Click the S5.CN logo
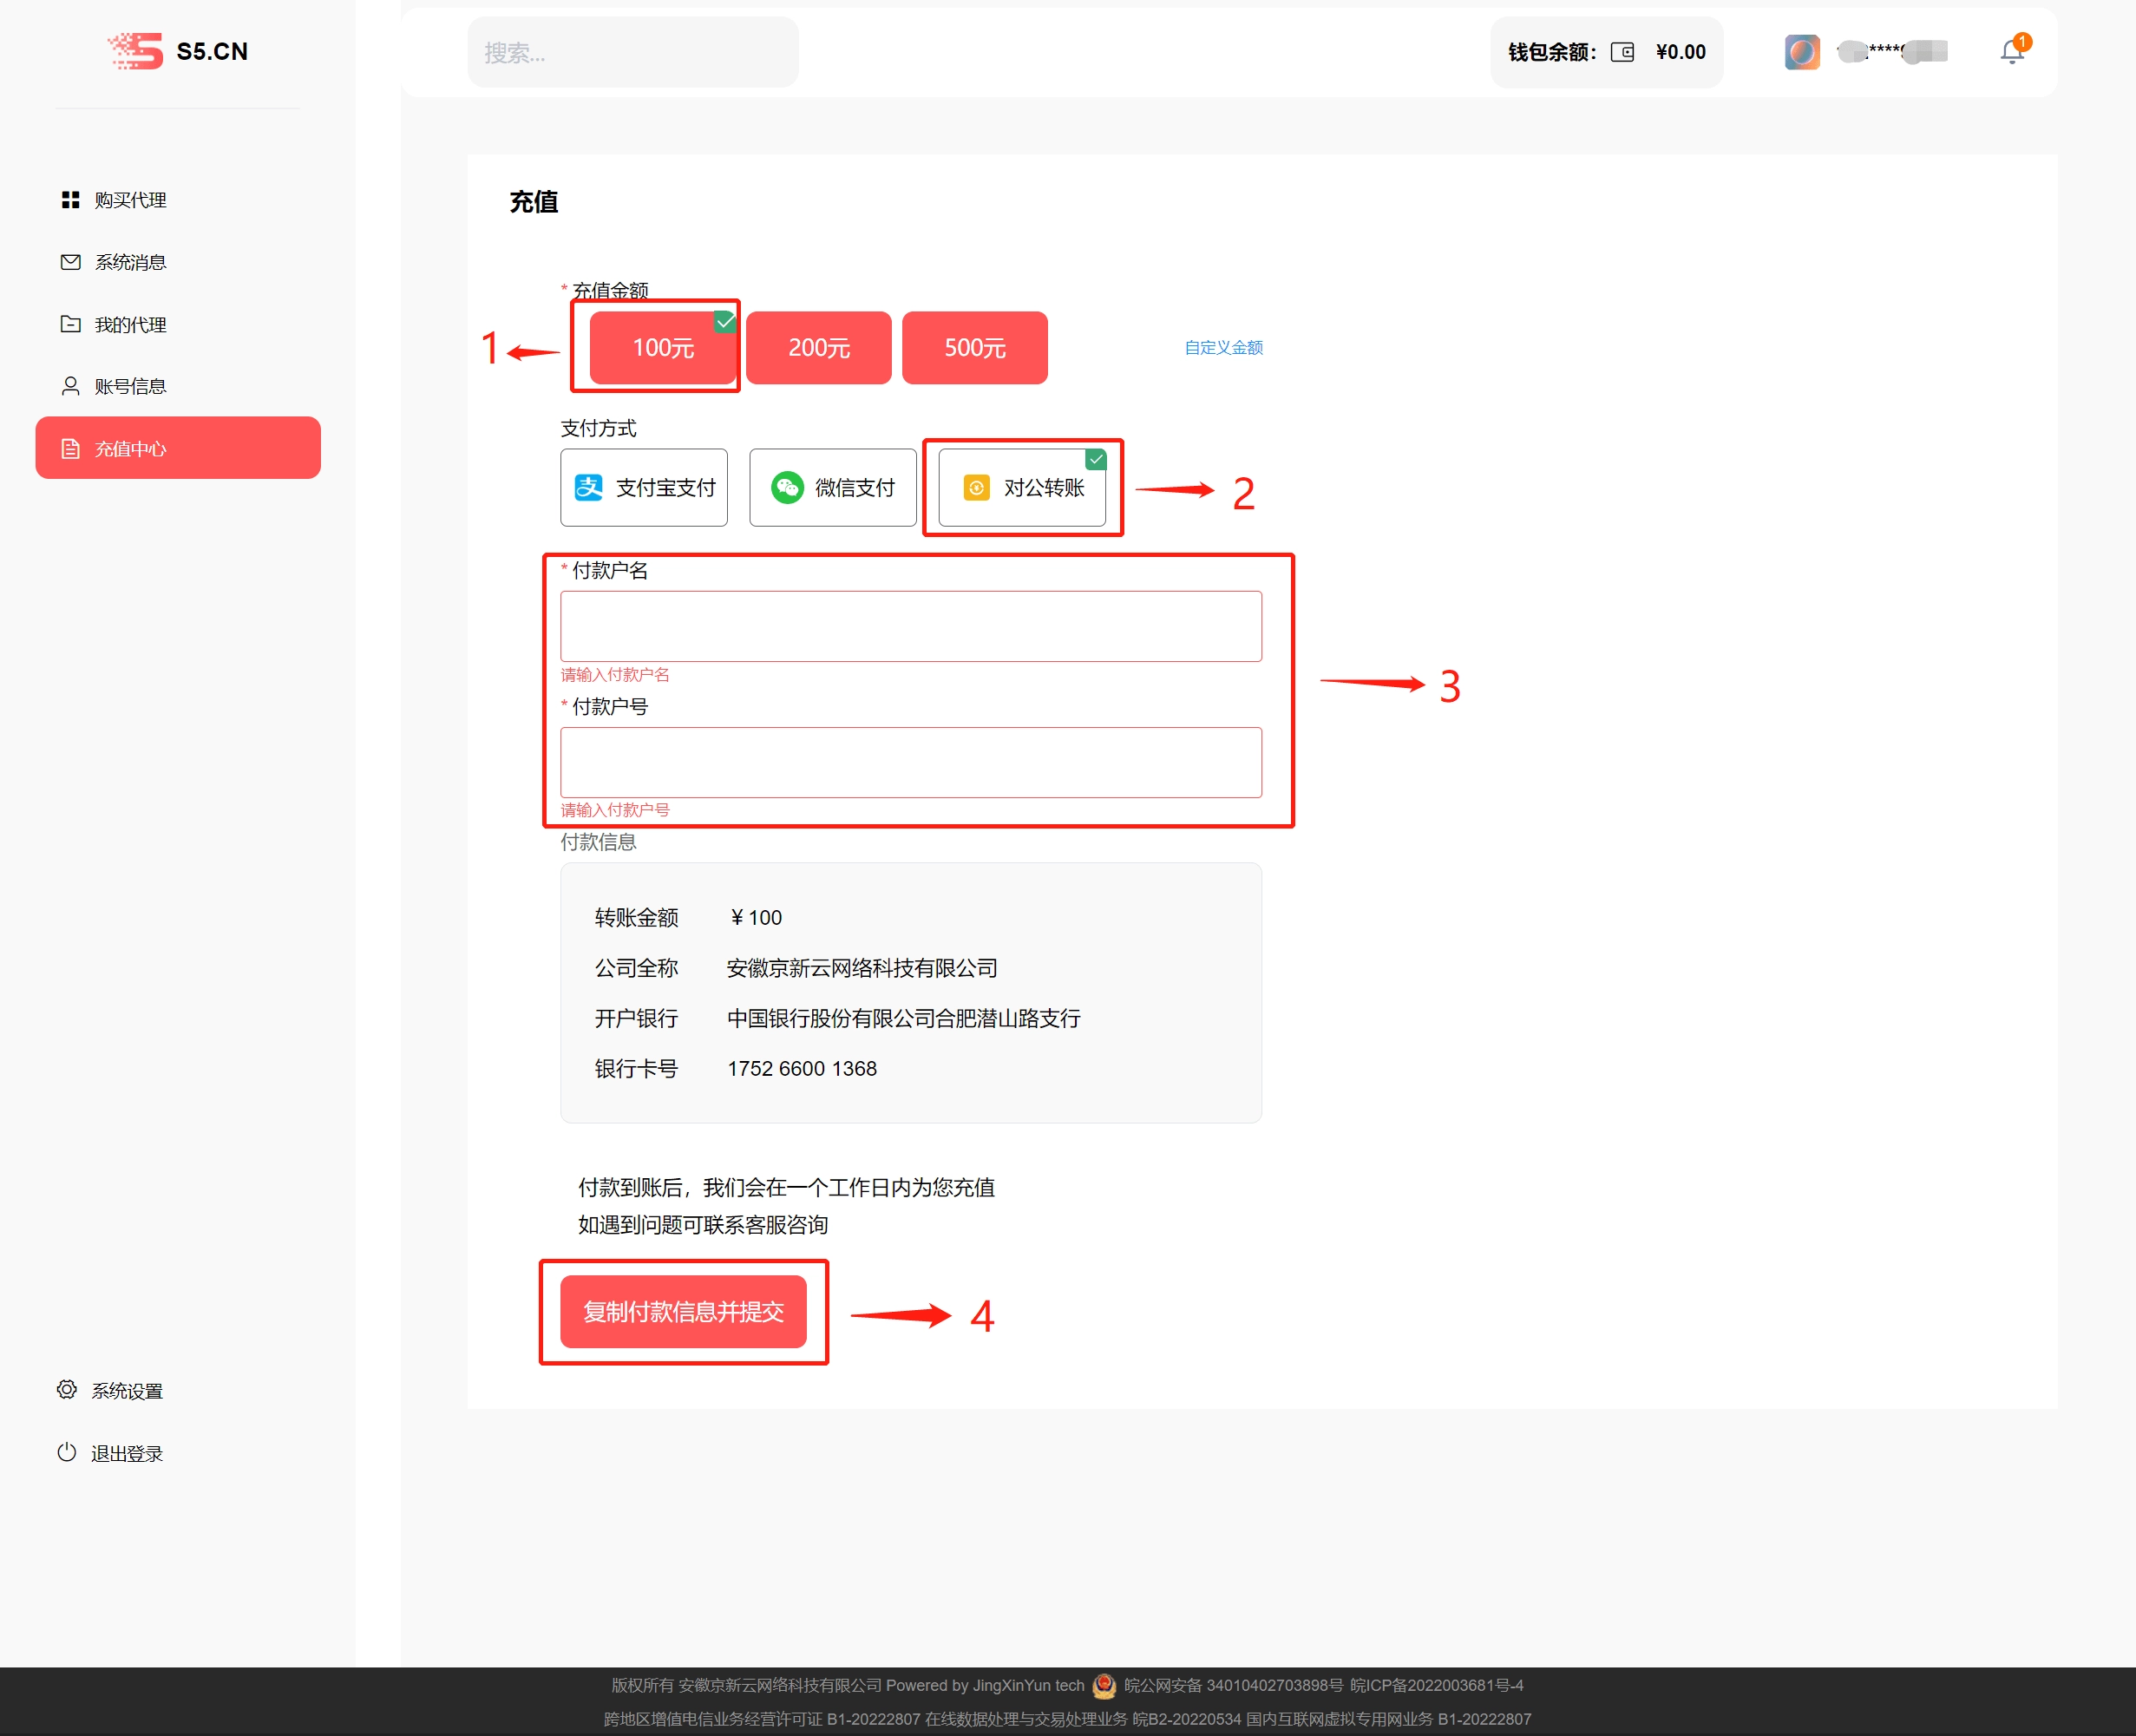The height and width of the screenshot is (1736, 2136). 178,51
